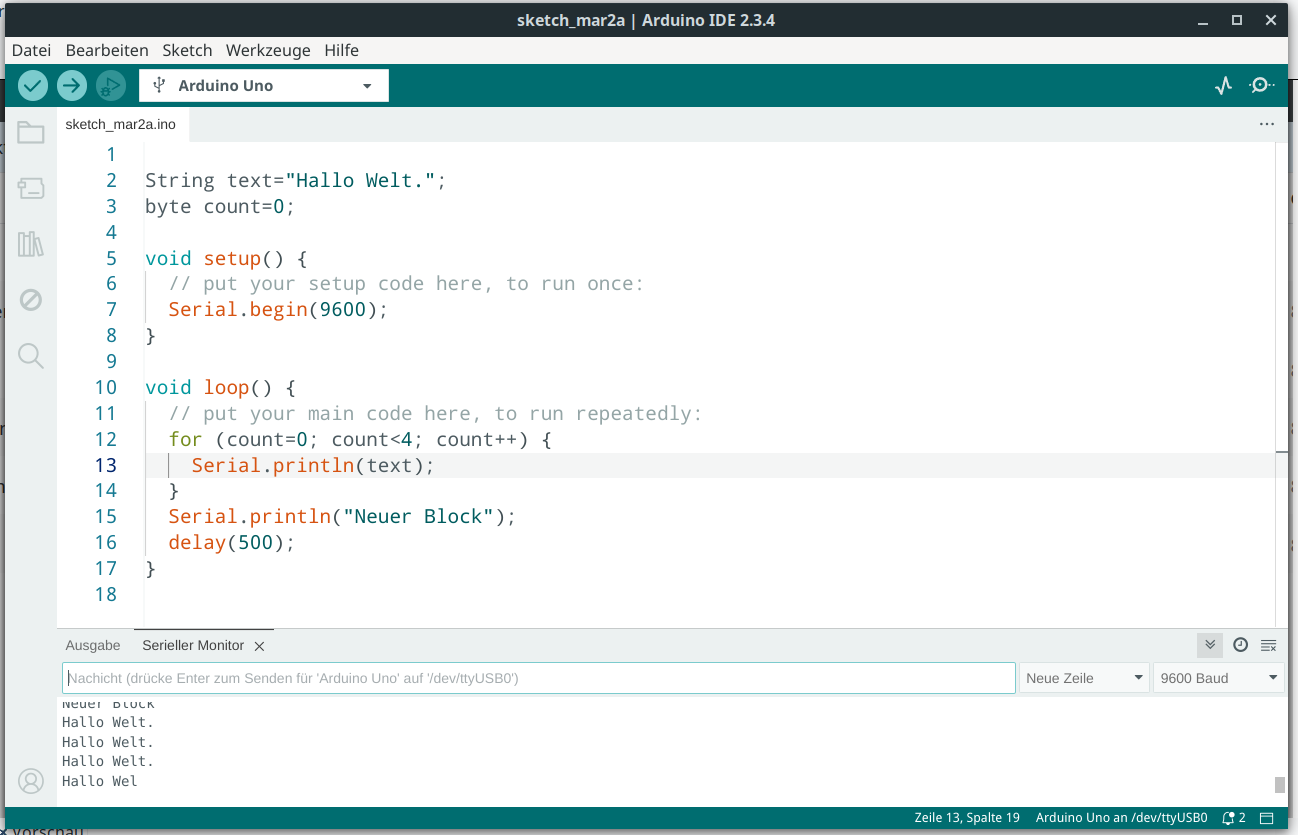Viewport: 1298px width, 835px height.
Task: Open the Debug sidebar panel icon
Action: tap(31, 300)
